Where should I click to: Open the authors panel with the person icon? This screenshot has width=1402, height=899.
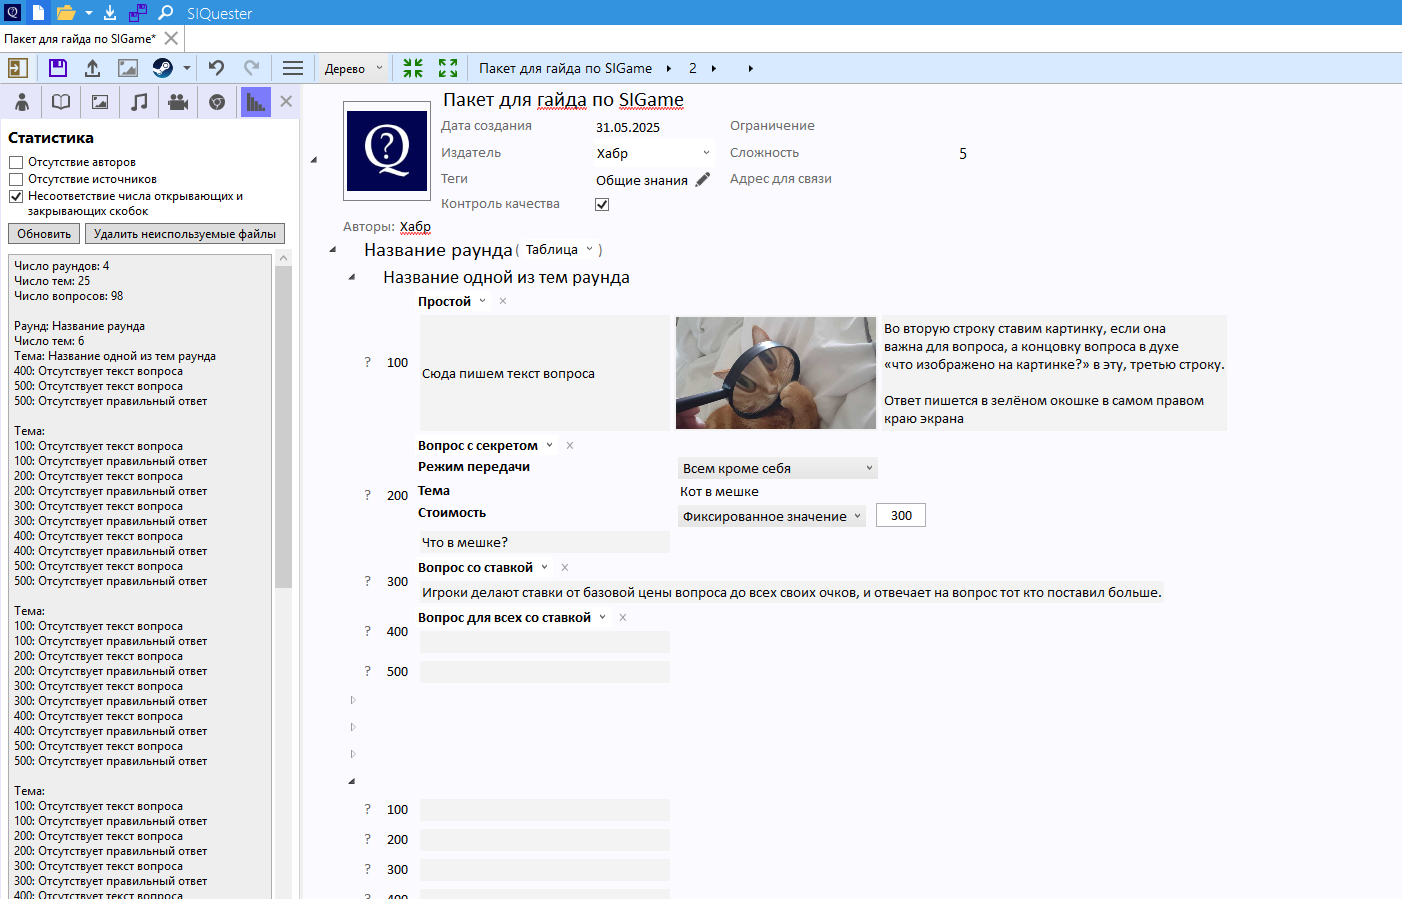22,101
